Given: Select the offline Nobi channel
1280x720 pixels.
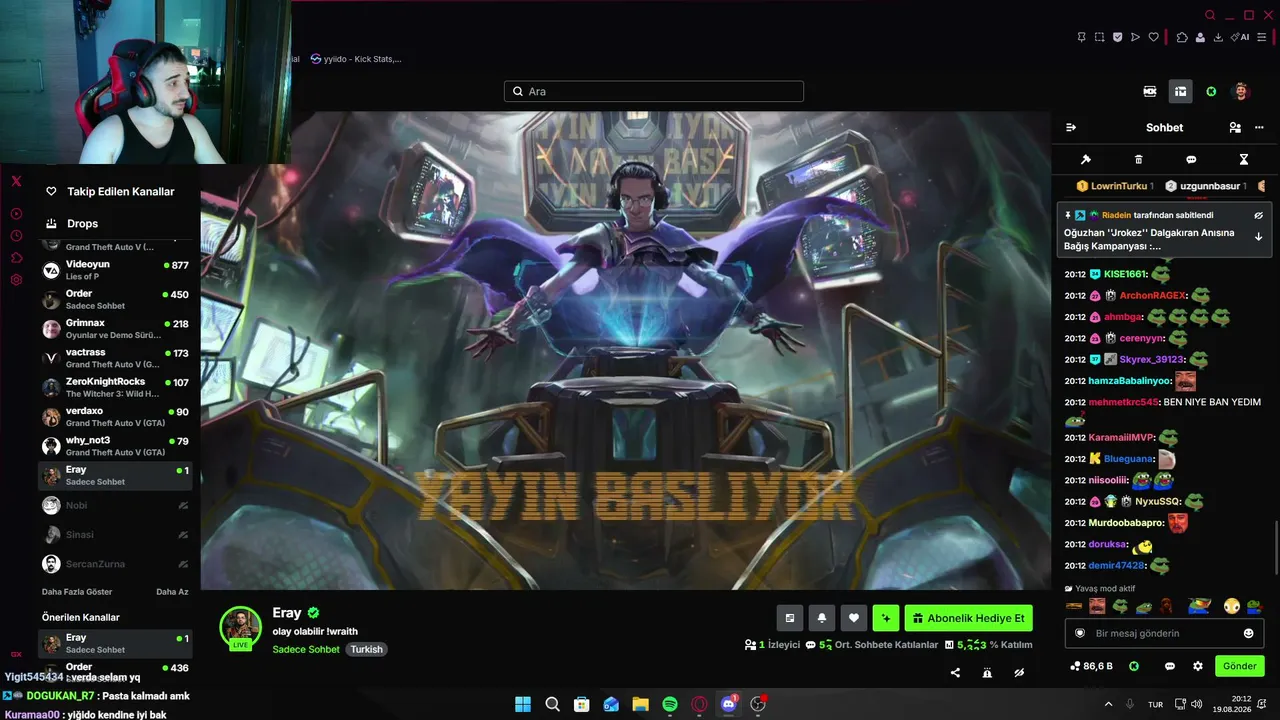Looking at the screenshot, I should tap(116, 506).
